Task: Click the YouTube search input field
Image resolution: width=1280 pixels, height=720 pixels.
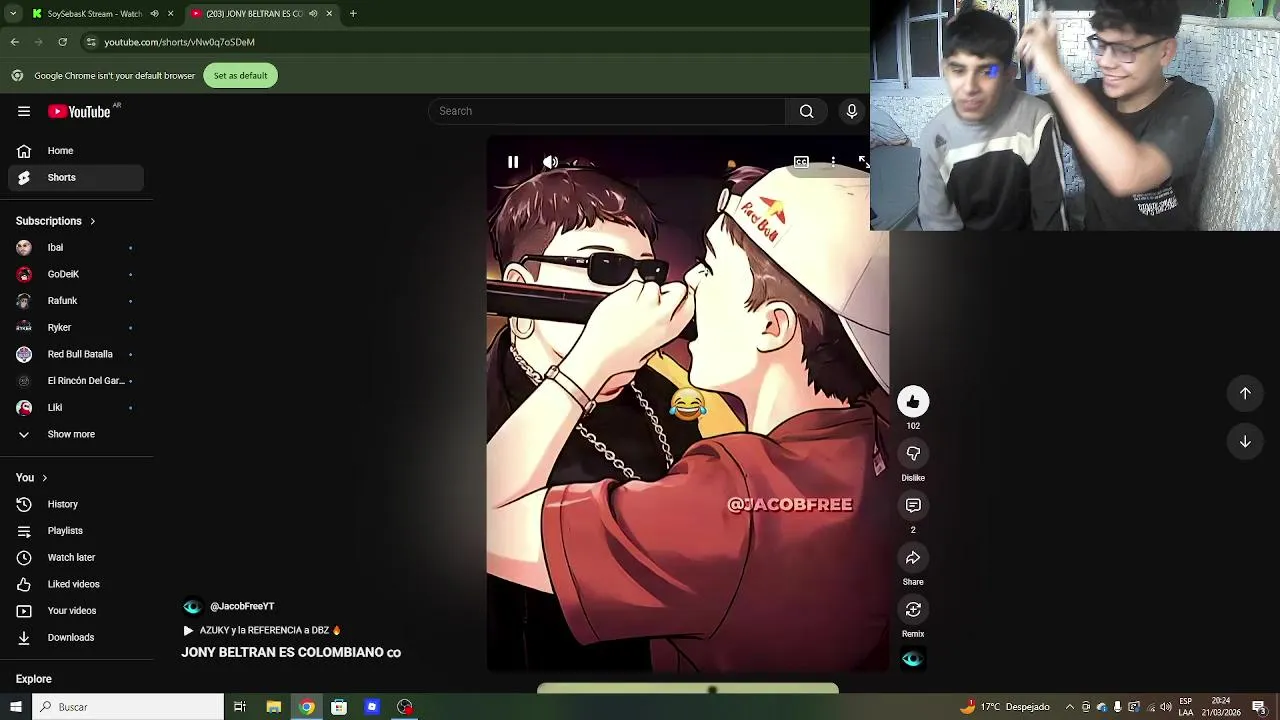Action: pyautogui.click(x=607, y=111)
